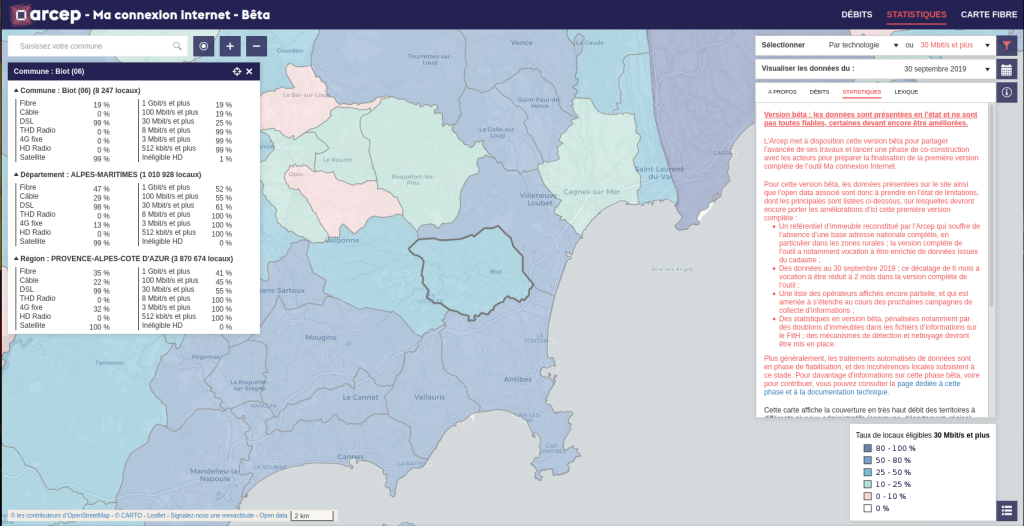Follow the 'documentation technique' link

851,393
